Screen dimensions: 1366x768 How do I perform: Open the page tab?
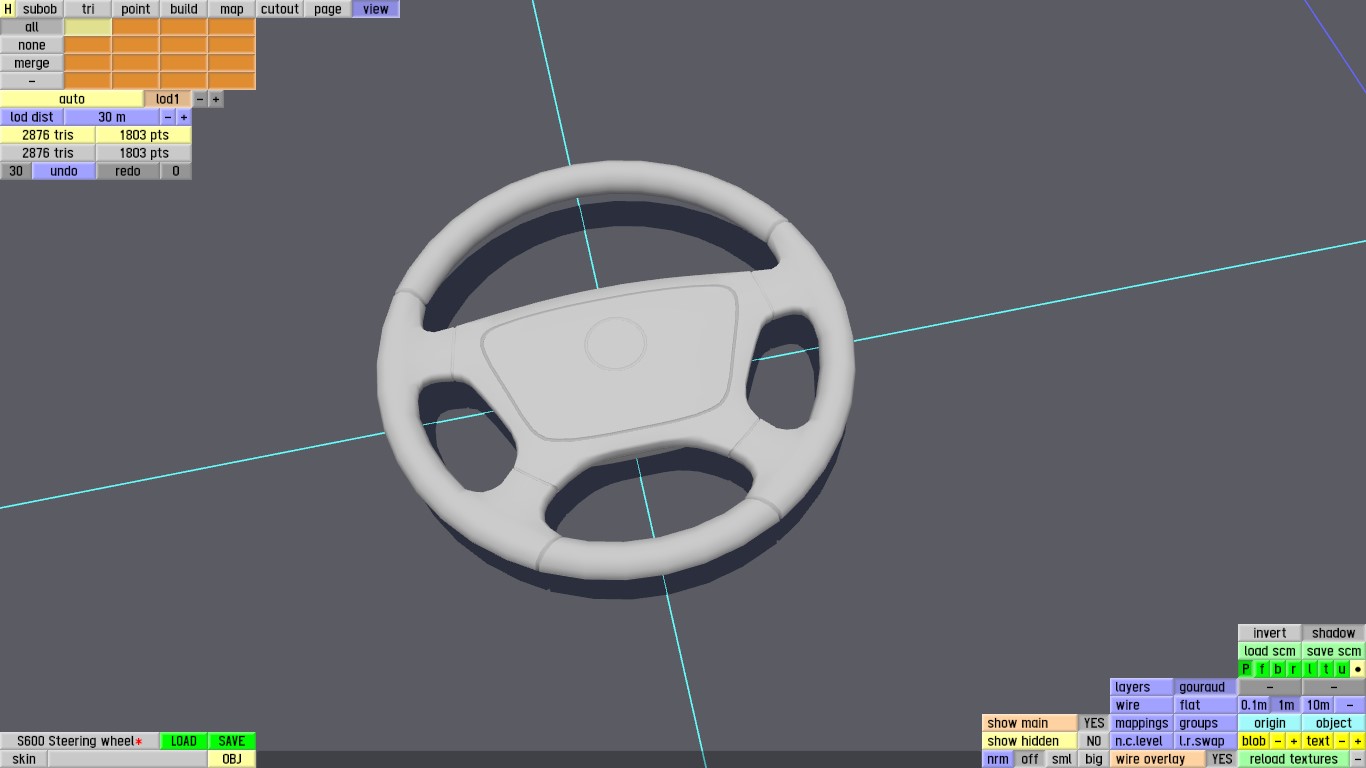click(328, 9)
